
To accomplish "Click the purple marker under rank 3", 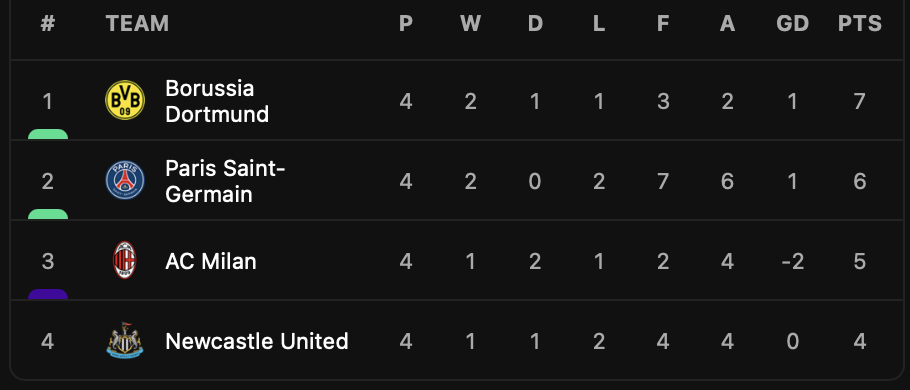I will point(48,294).
